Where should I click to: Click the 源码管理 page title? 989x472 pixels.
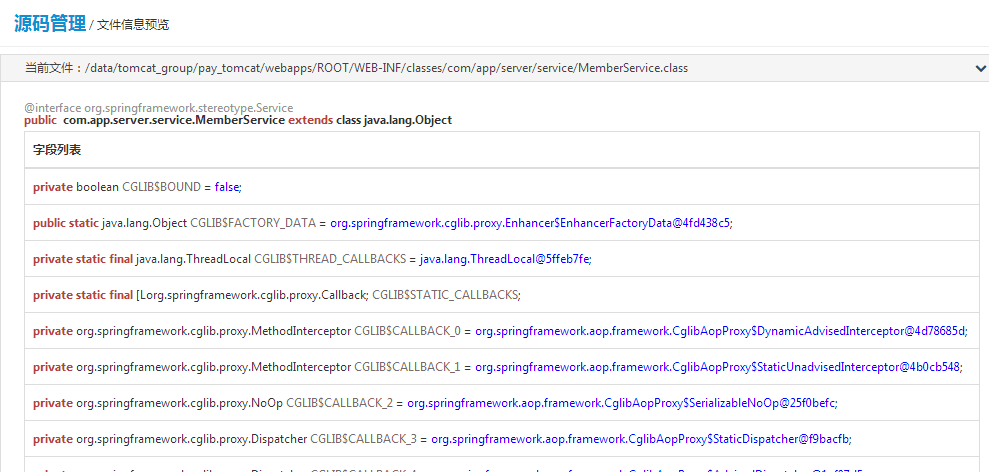coord(49,23)
